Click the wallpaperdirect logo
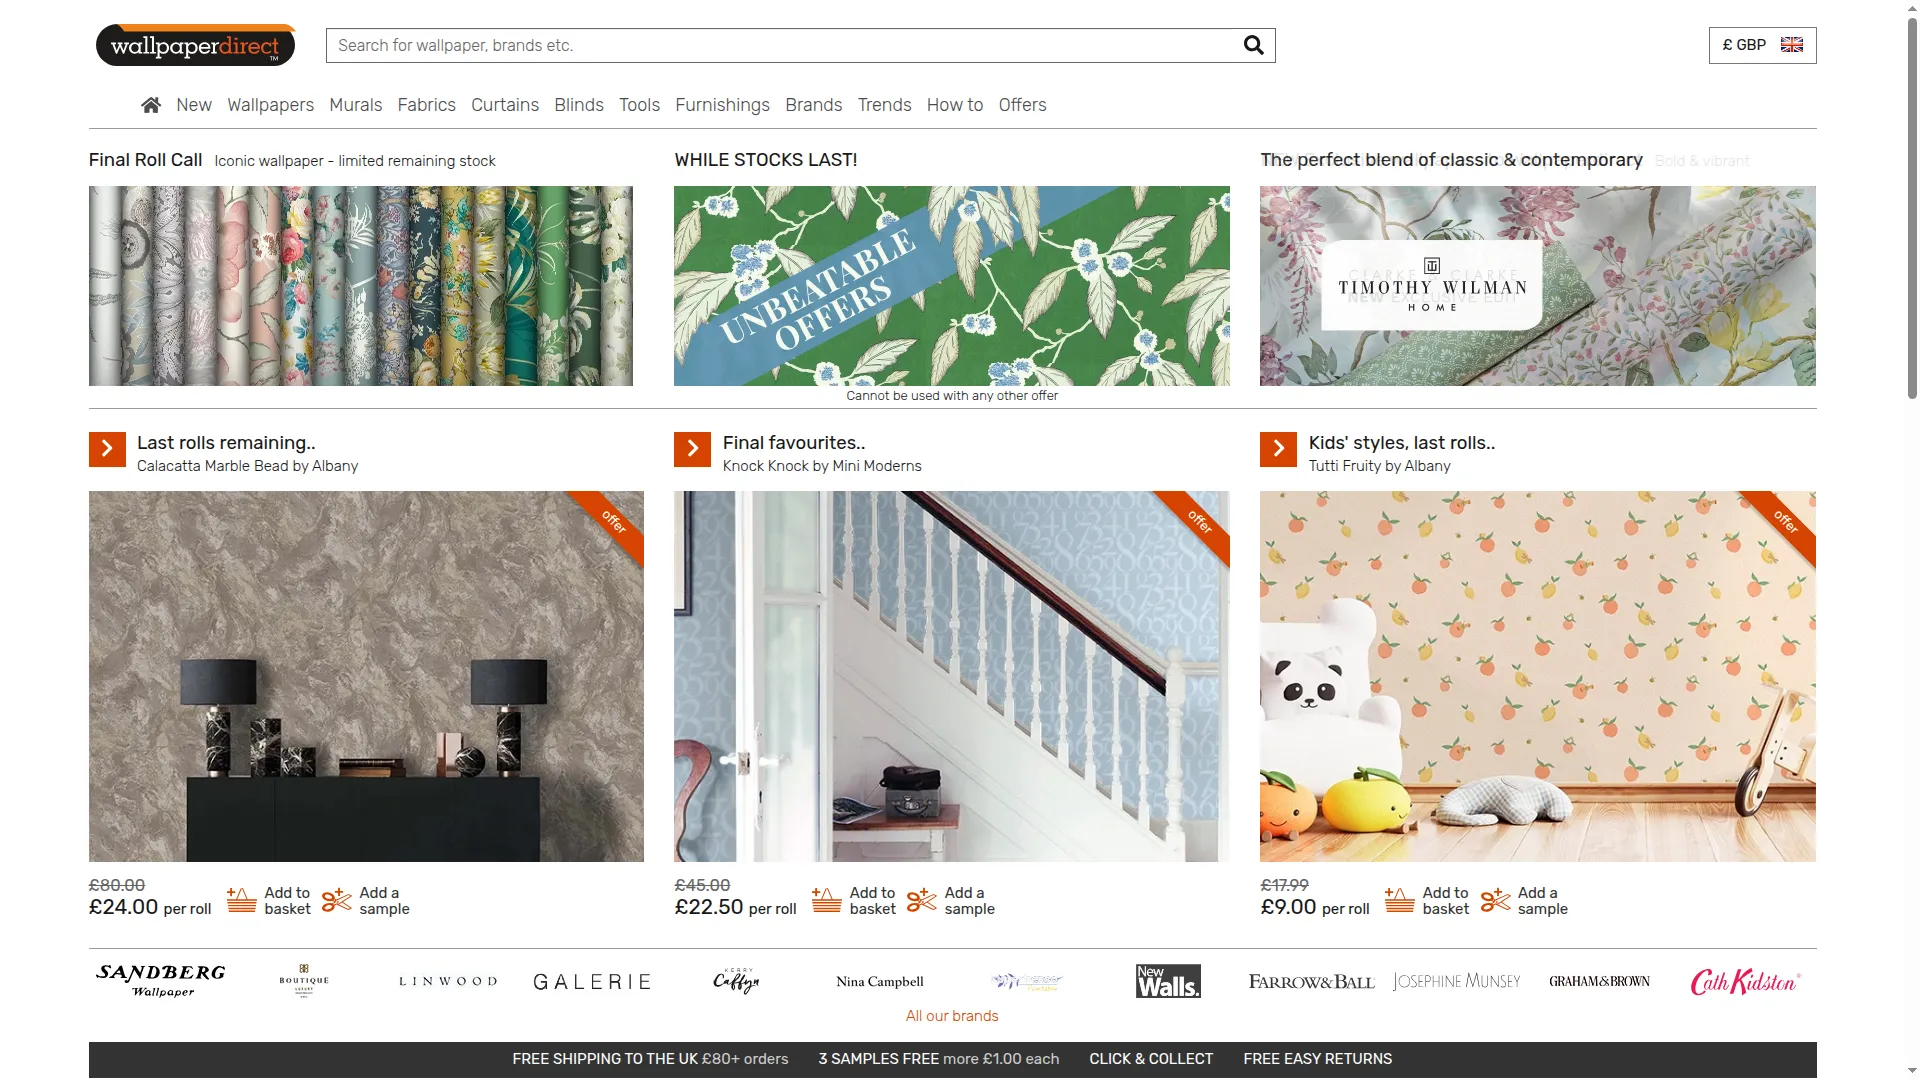The image size is (1920, 1080). click(x=195, y=45)
